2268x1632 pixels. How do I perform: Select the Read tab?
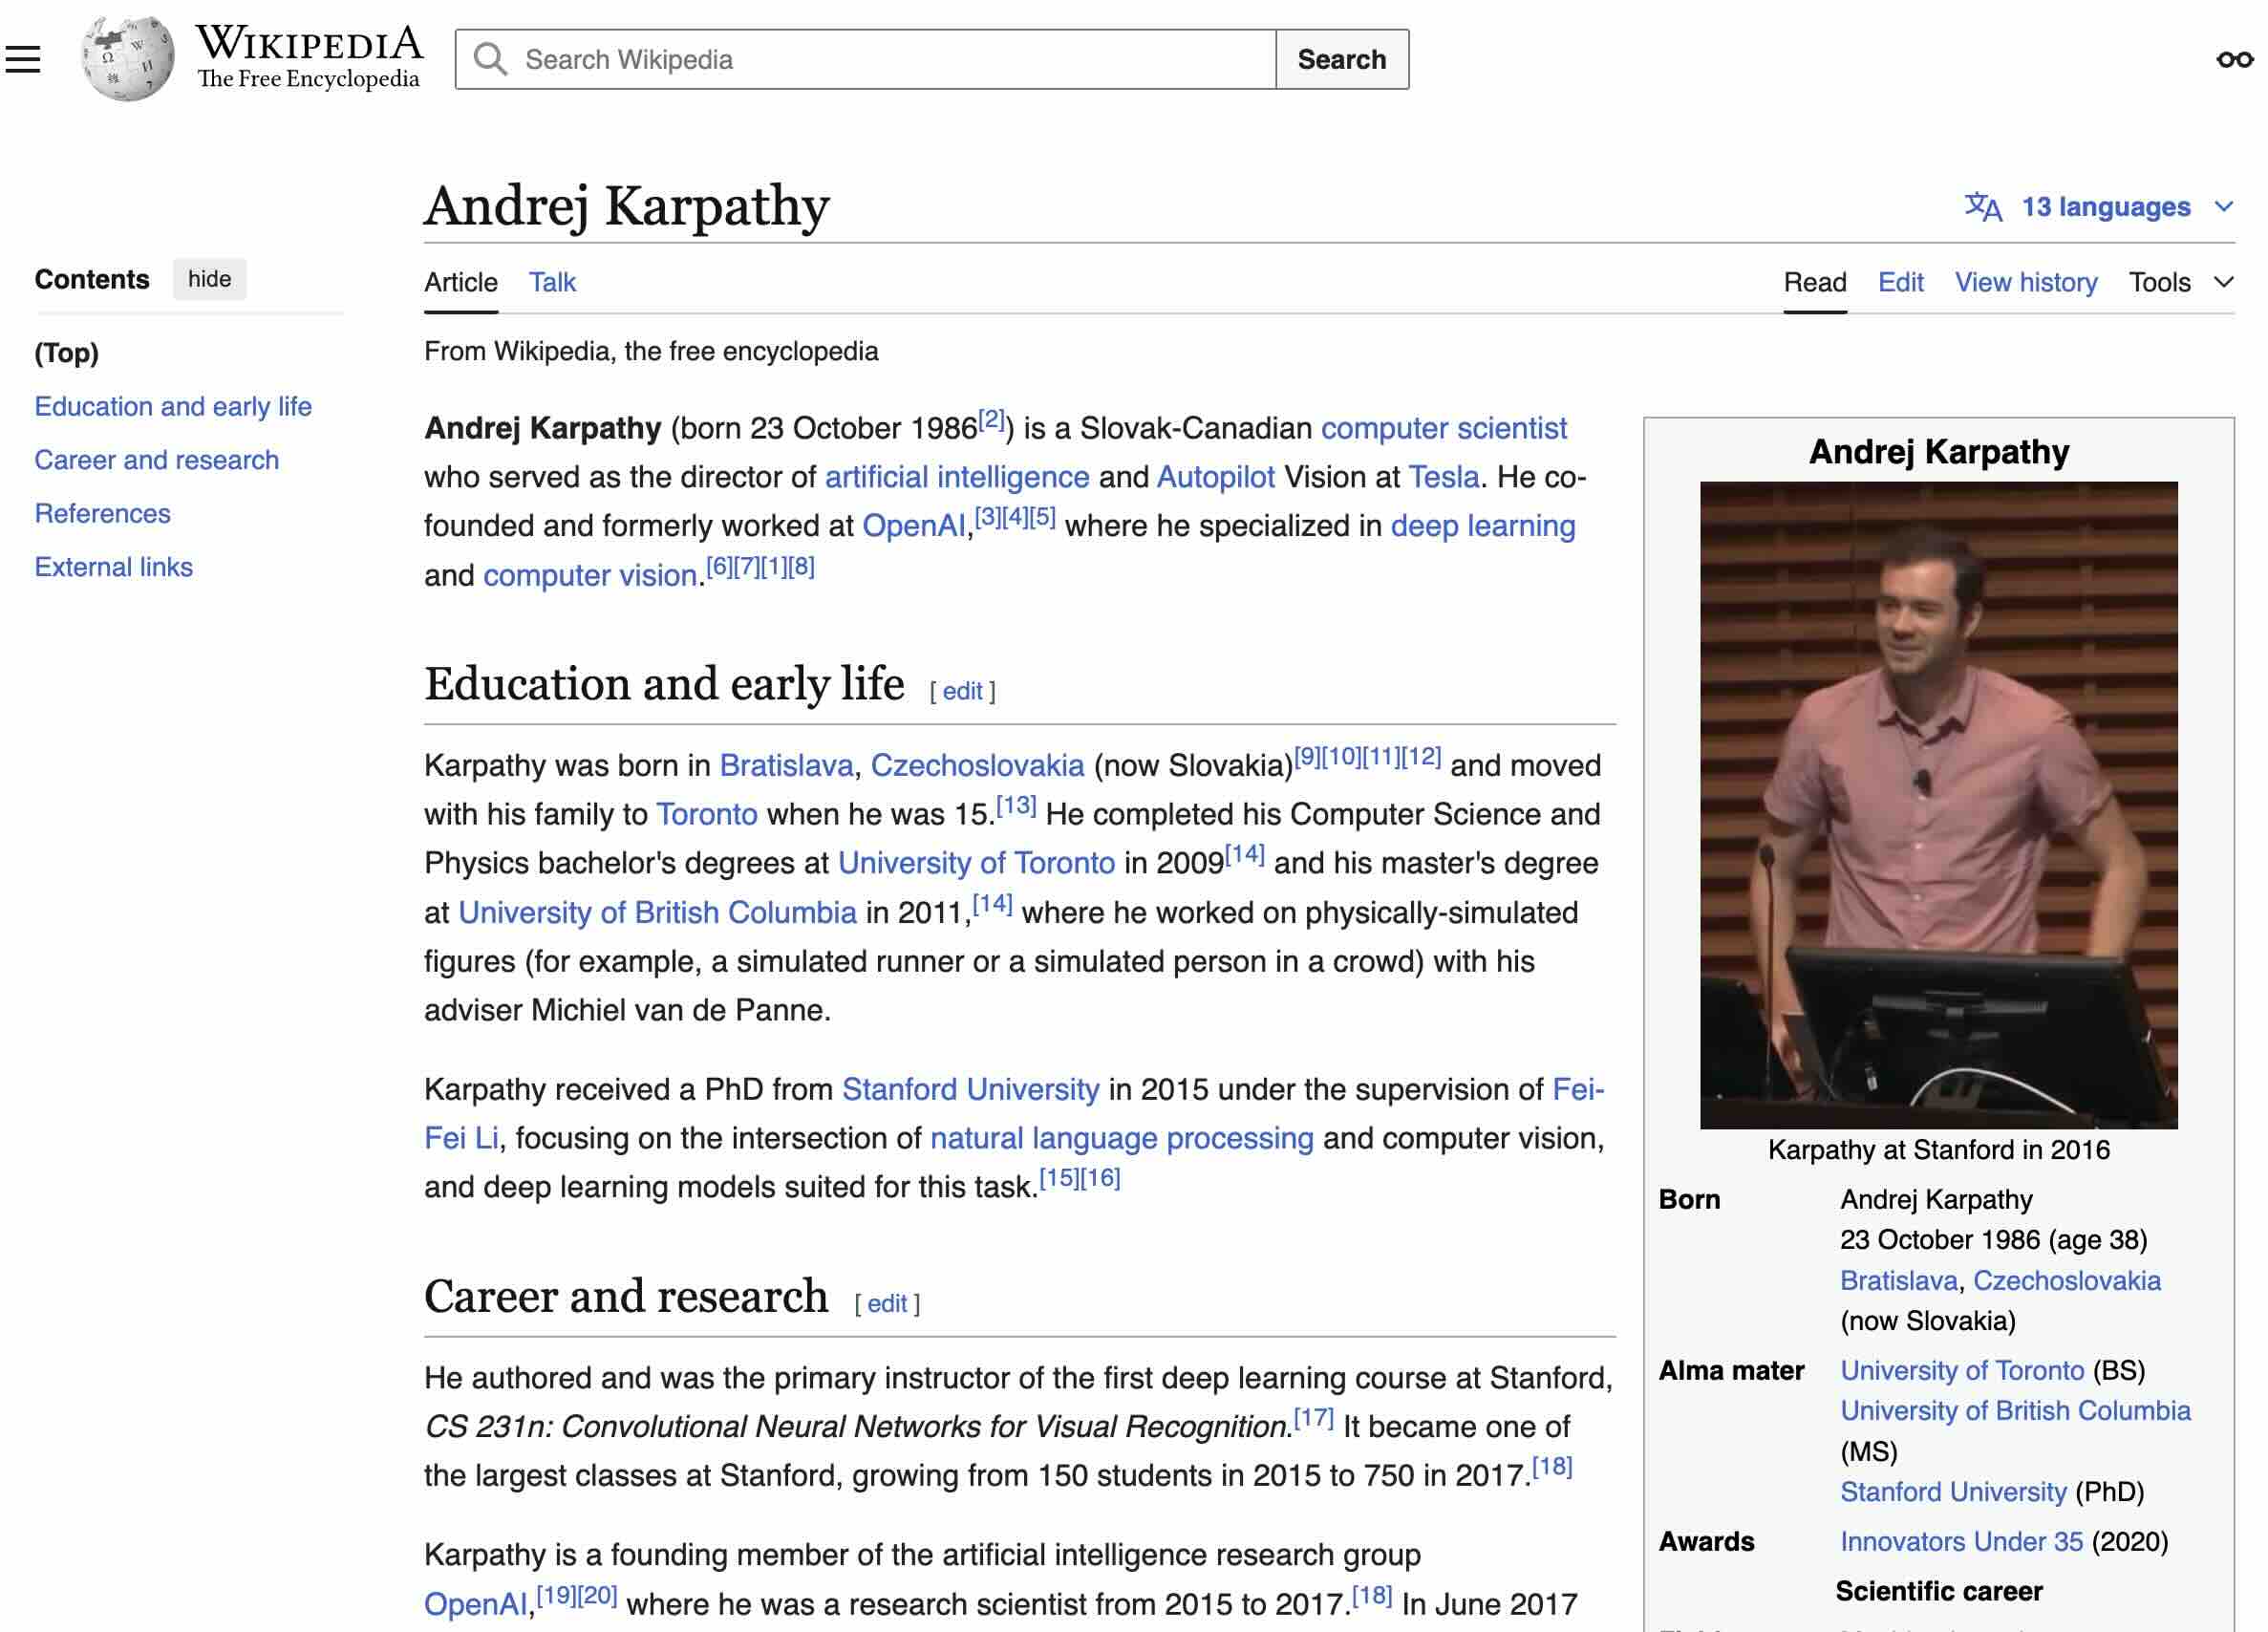(x=1814, y=283)
